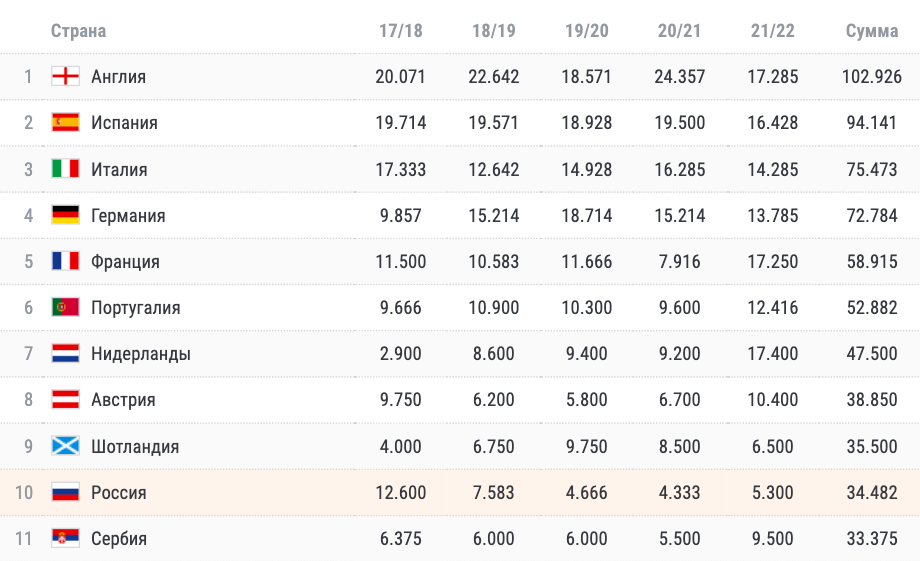
Task: Click the France flag icon
Action: [x=65, y=261]
